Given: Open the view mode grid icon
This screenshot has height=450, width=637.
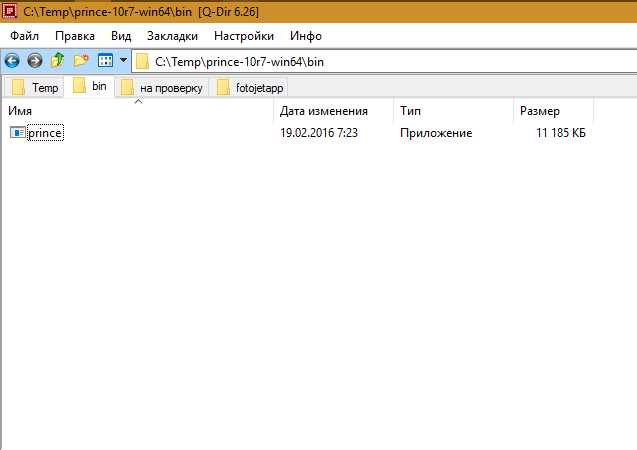Looking at the screenshot, I should pyautogui.click(x=106, y=61).
